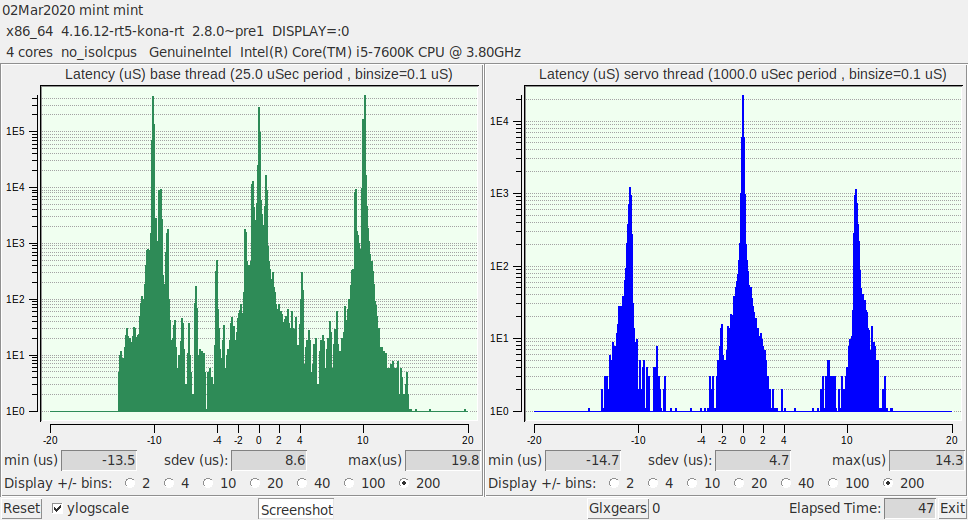Select 2 bins for servo thread display

coord(614,483)
